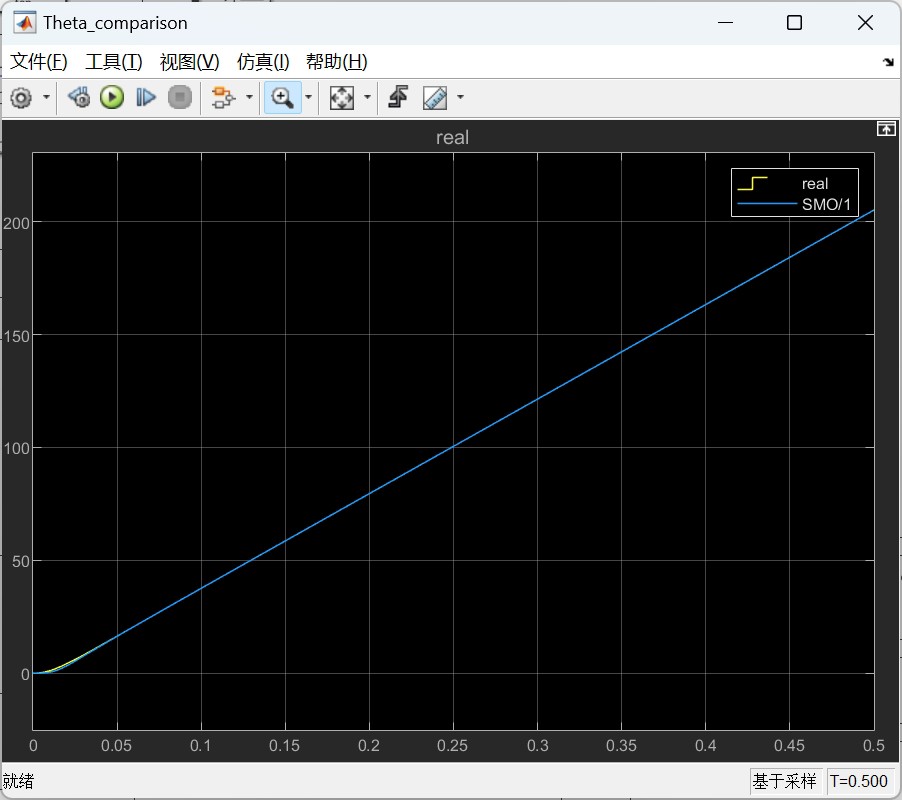Maximize the Theta_comparison window

[x=794, y=22]
